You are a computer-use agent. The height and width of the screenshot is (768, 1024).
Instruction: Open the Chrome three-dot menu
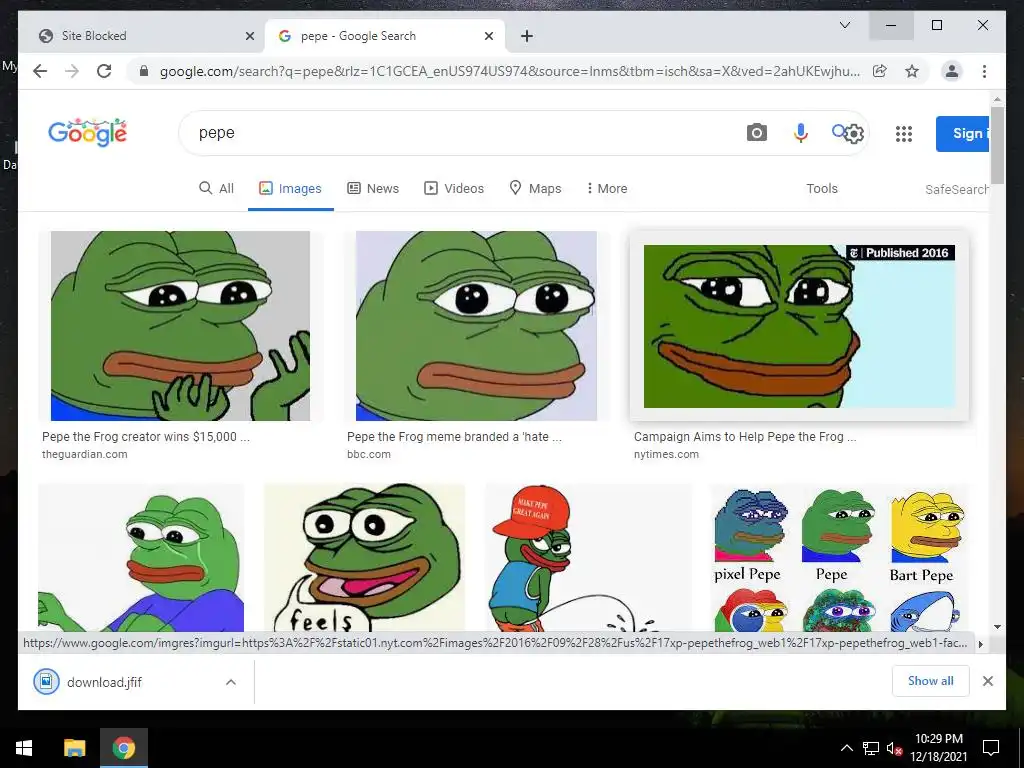(984, 71)
